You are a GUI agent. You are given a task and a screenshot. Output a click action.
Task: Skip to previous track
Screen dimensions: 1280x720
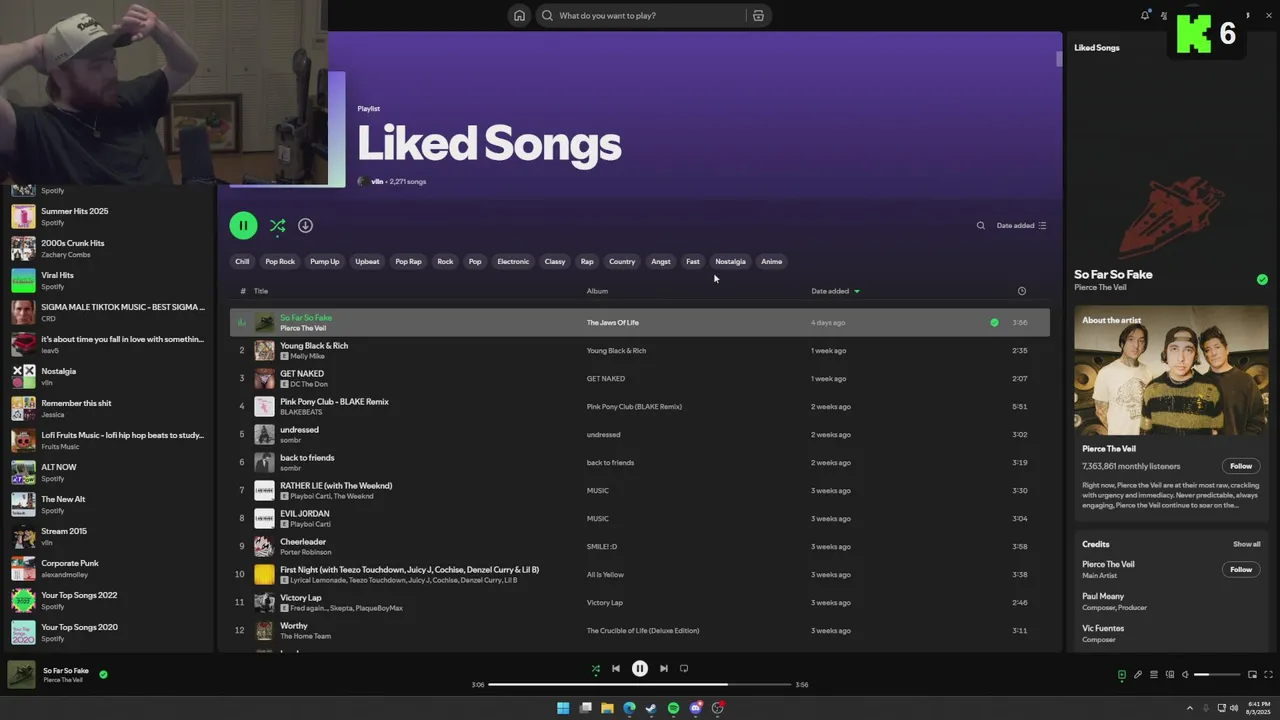click(616, 669)
